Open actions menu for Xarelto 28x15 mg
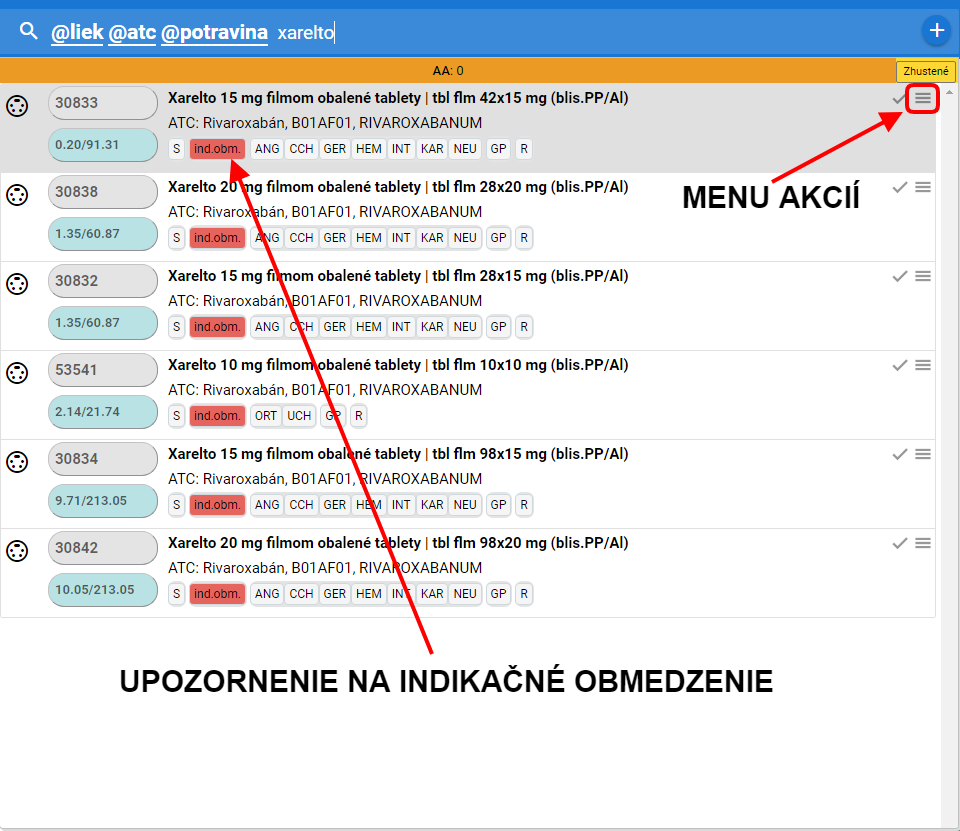Image resolution: width=960 pixels, height=831 pixels. pos(923,276)
